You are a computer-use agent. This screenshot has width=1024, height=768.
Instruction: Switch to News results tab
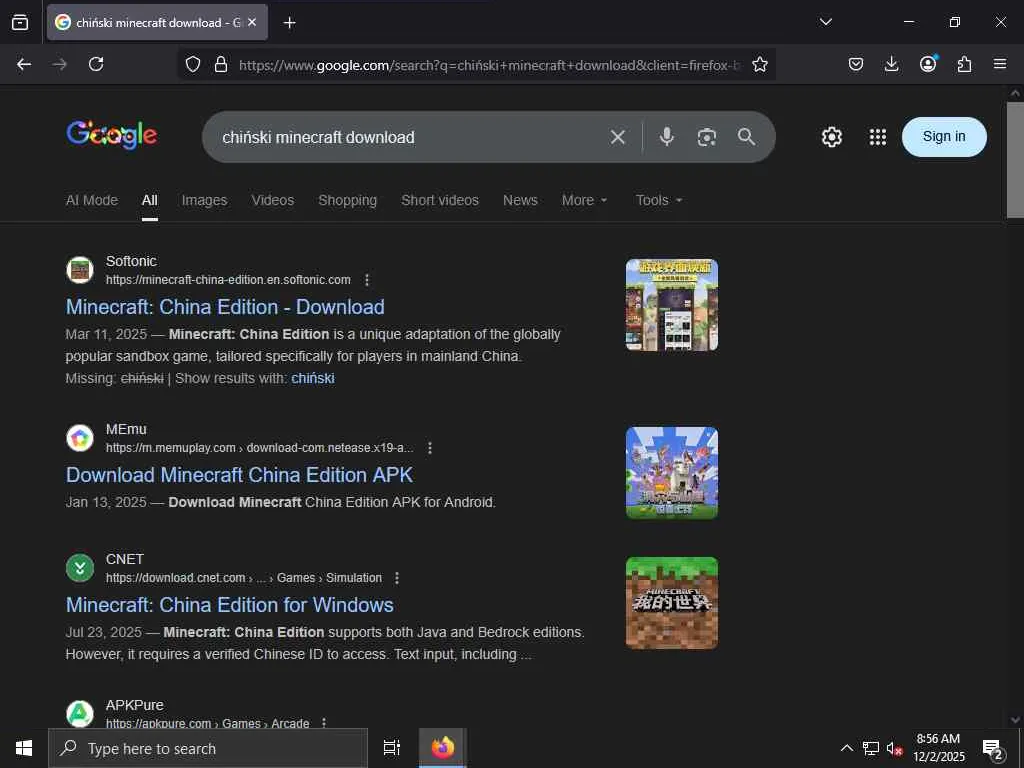(x=520, y=200)
